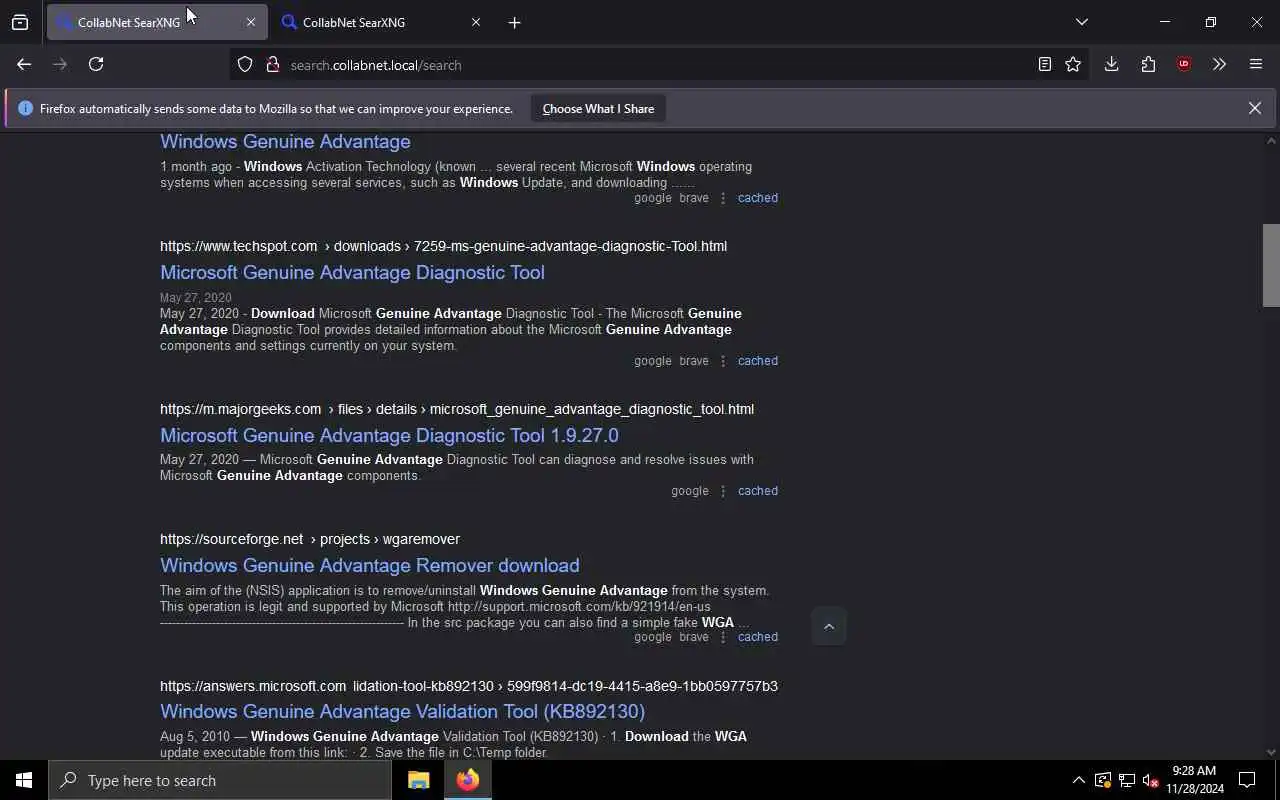
Task: Click the Type here to search box
Action: (220, 780)
